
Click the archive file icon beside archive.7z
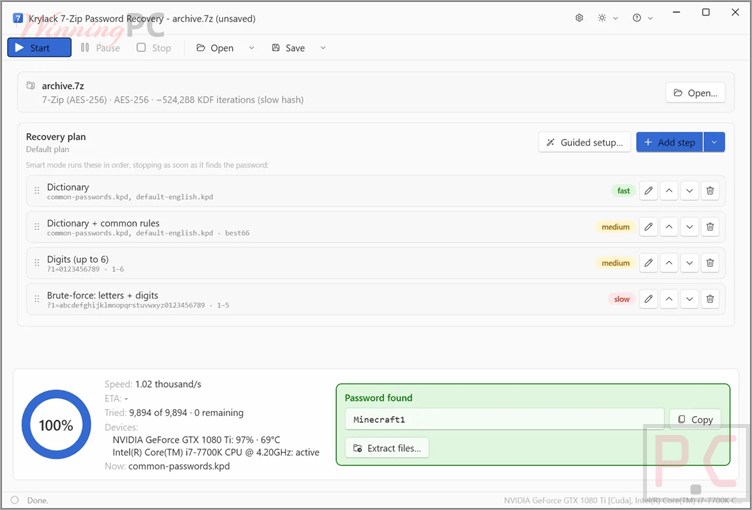pos(31,85)
